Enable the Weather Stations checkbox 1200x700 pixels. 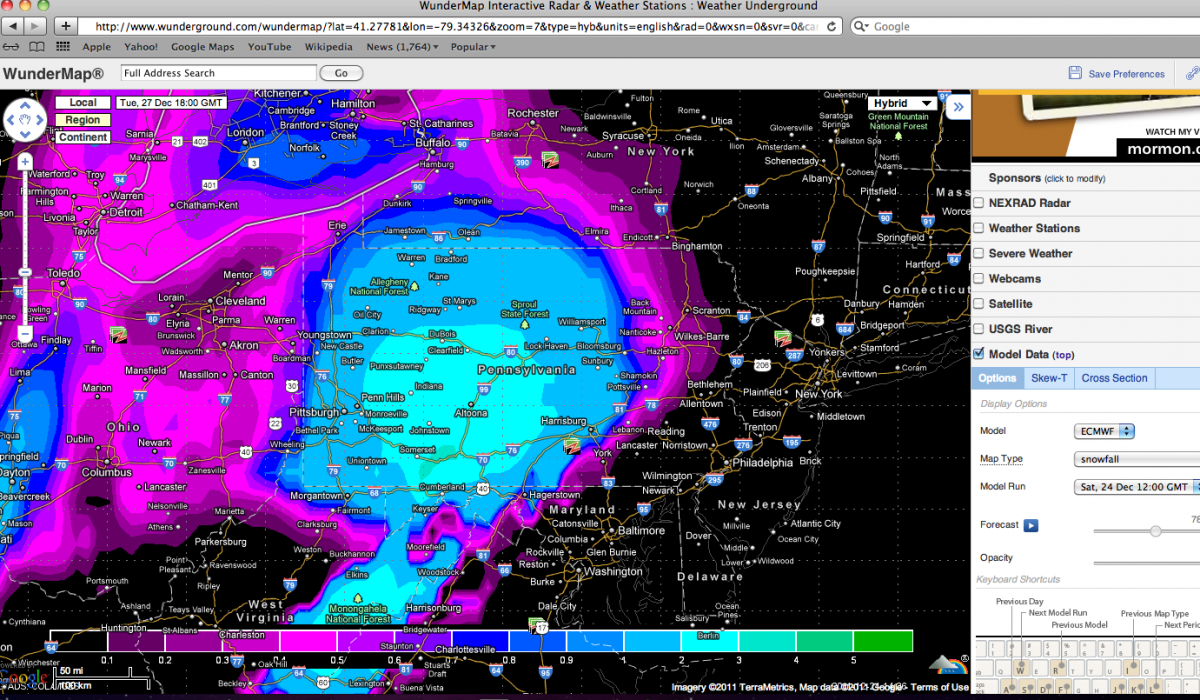[979, 228]
